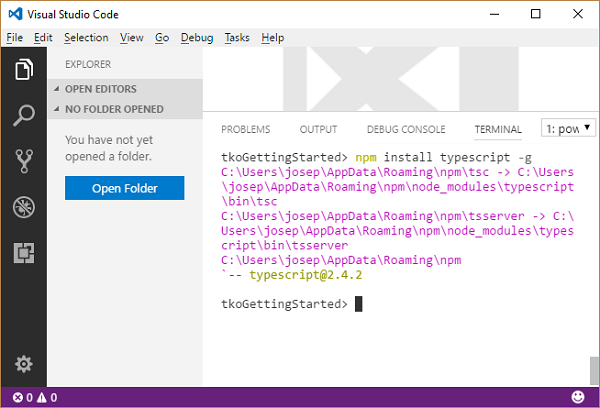Image resolution: width=600 pixels, height=408 pixels.
Task: Click the EXPLORER panel title
Action: click(88, 64)
